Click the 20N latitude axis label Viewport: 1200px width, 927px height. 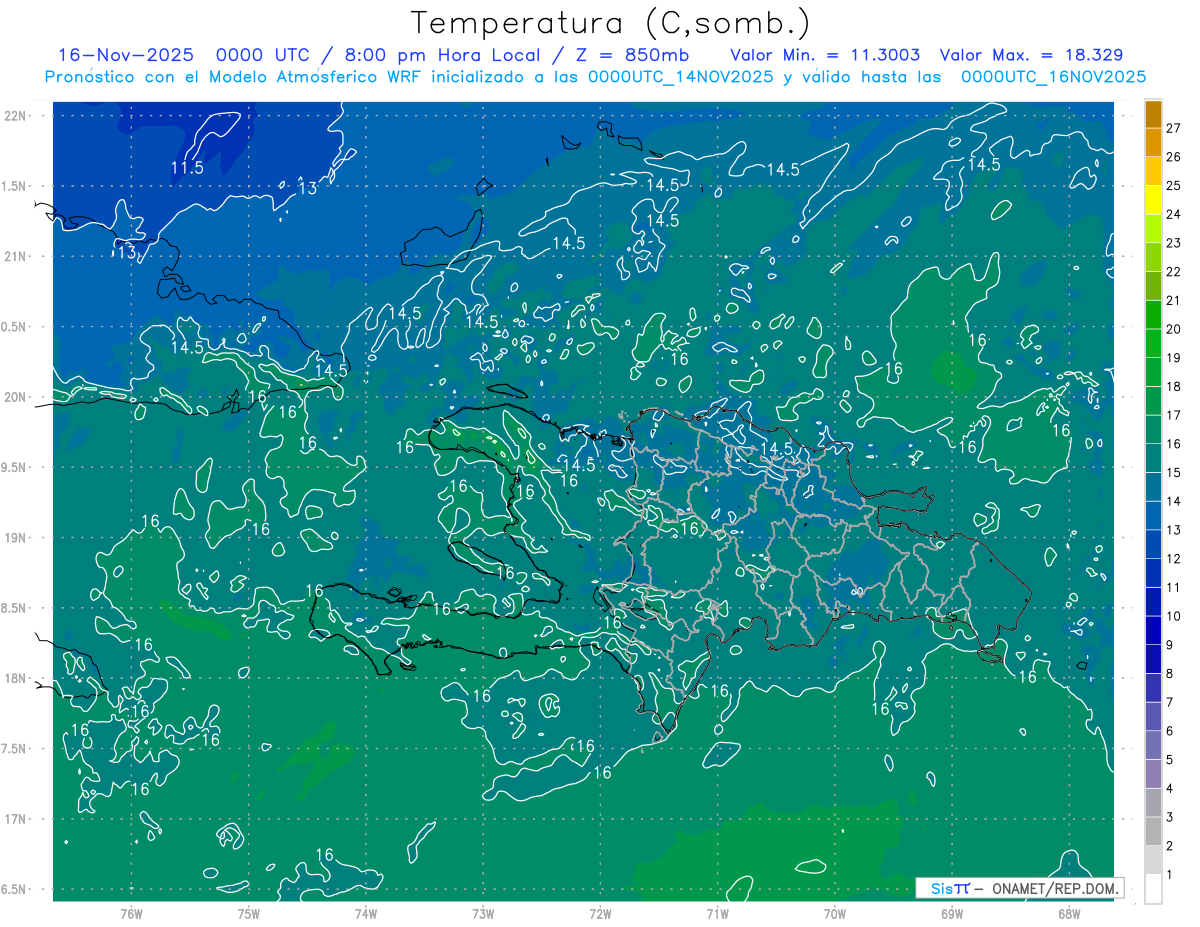16,397
